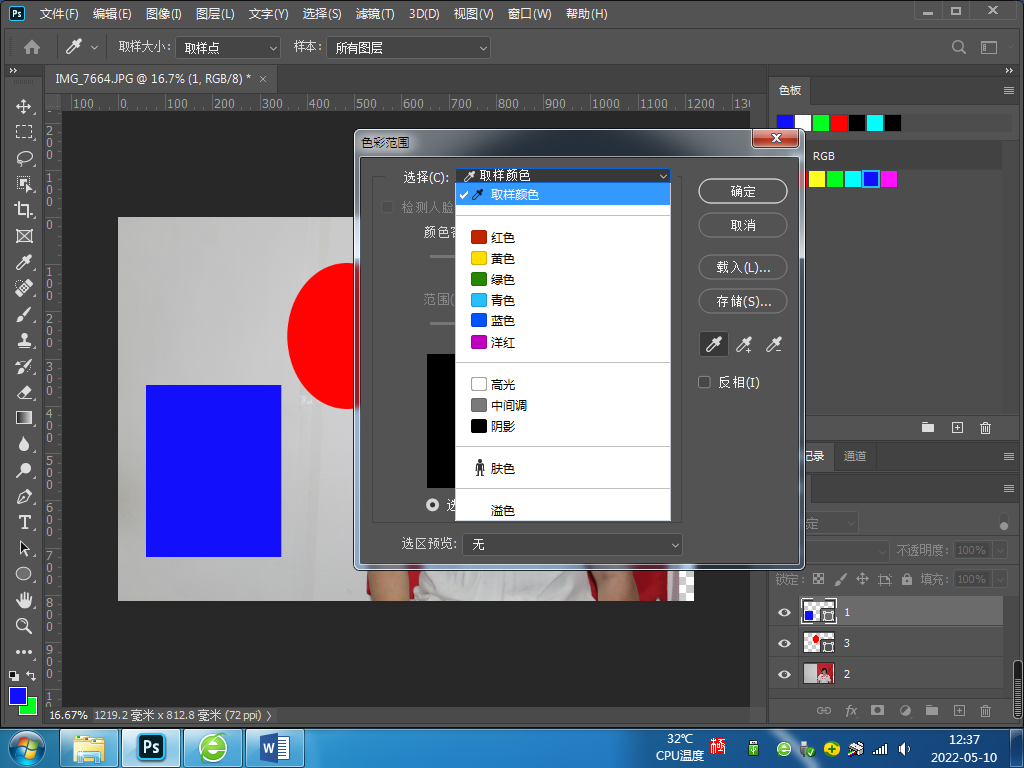This screenshot has height=768, width=1024.
Task: Select the Hand tool
Action: click(24, 600)
